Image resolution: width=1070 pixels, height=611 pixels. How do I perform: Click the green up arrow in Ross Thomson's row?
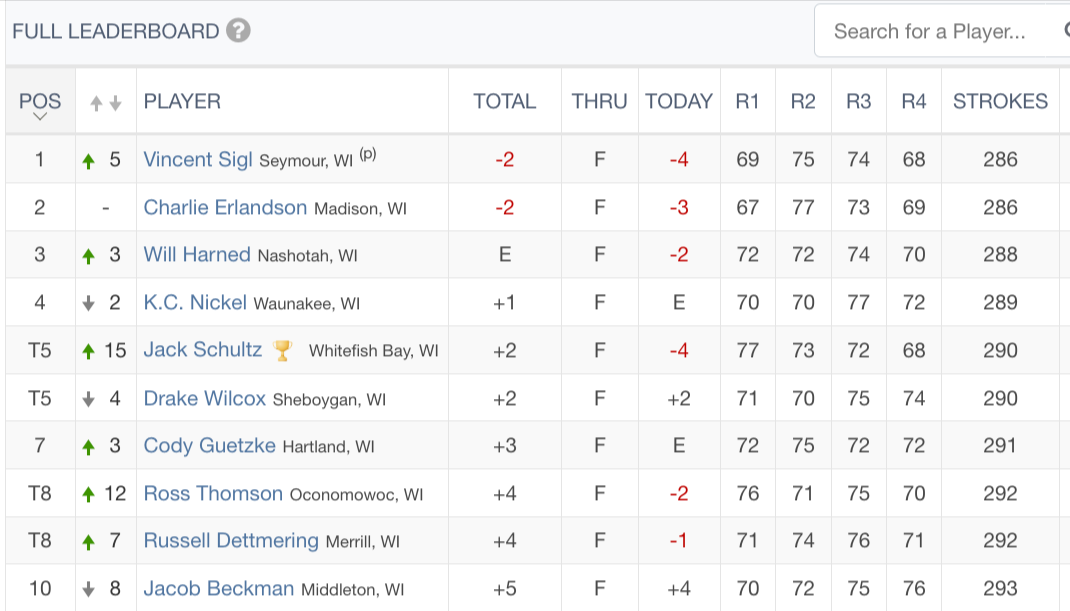(88, 494)
